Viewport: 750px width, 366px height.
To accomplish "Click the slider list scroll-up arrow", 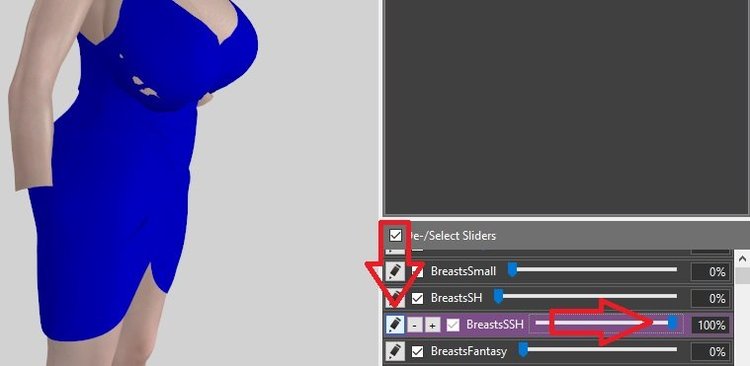I will 742,259.
